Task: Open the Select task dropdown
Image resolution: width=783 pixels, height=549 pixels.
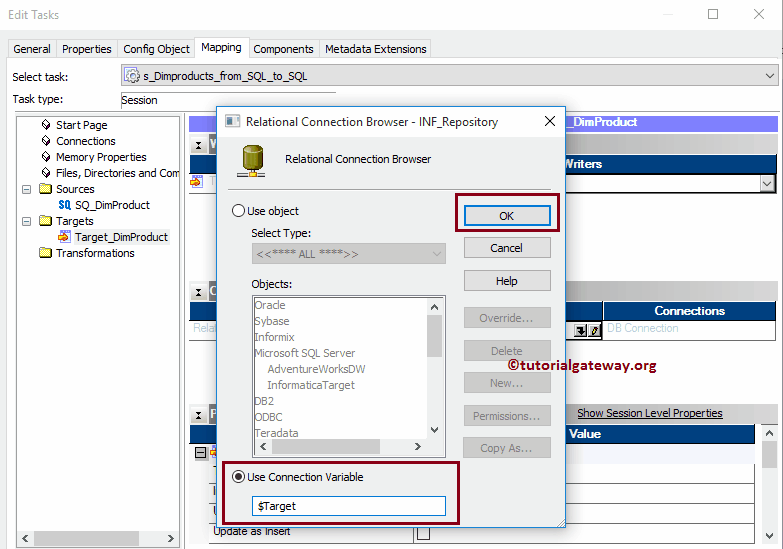Action: (770, 76)
